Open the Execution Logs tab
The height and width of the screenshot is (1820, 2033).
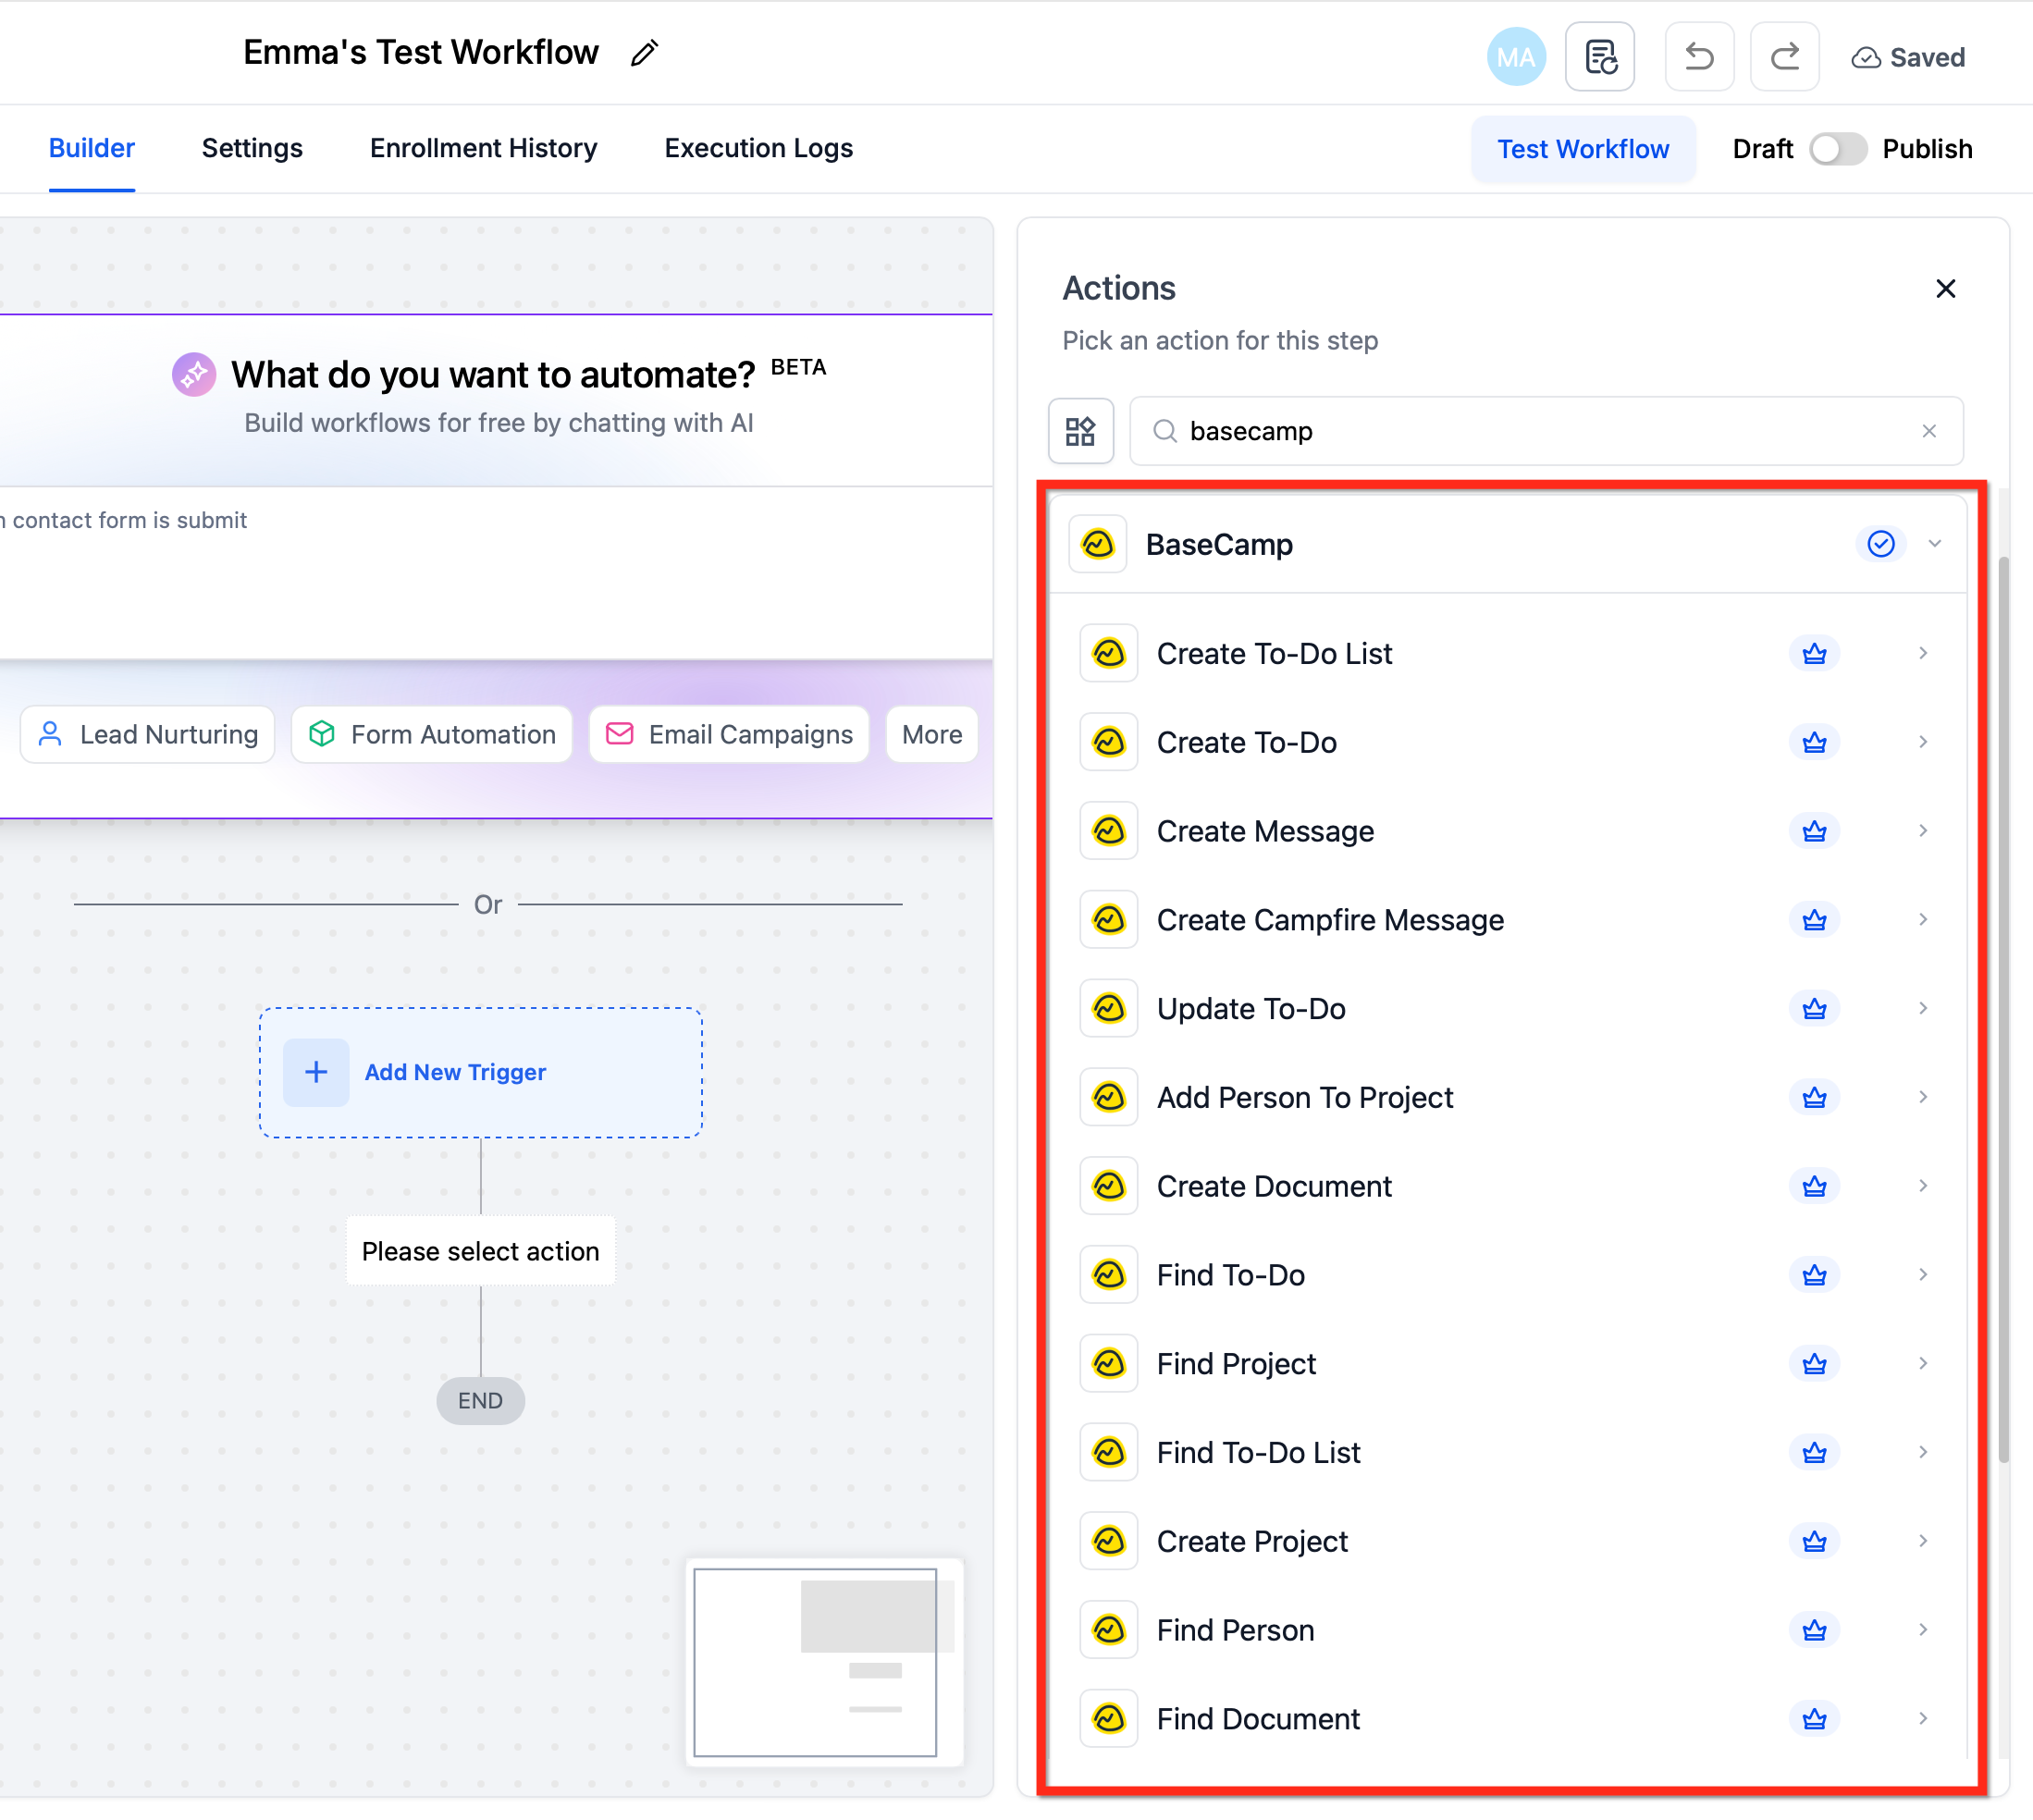pos(758,149)
